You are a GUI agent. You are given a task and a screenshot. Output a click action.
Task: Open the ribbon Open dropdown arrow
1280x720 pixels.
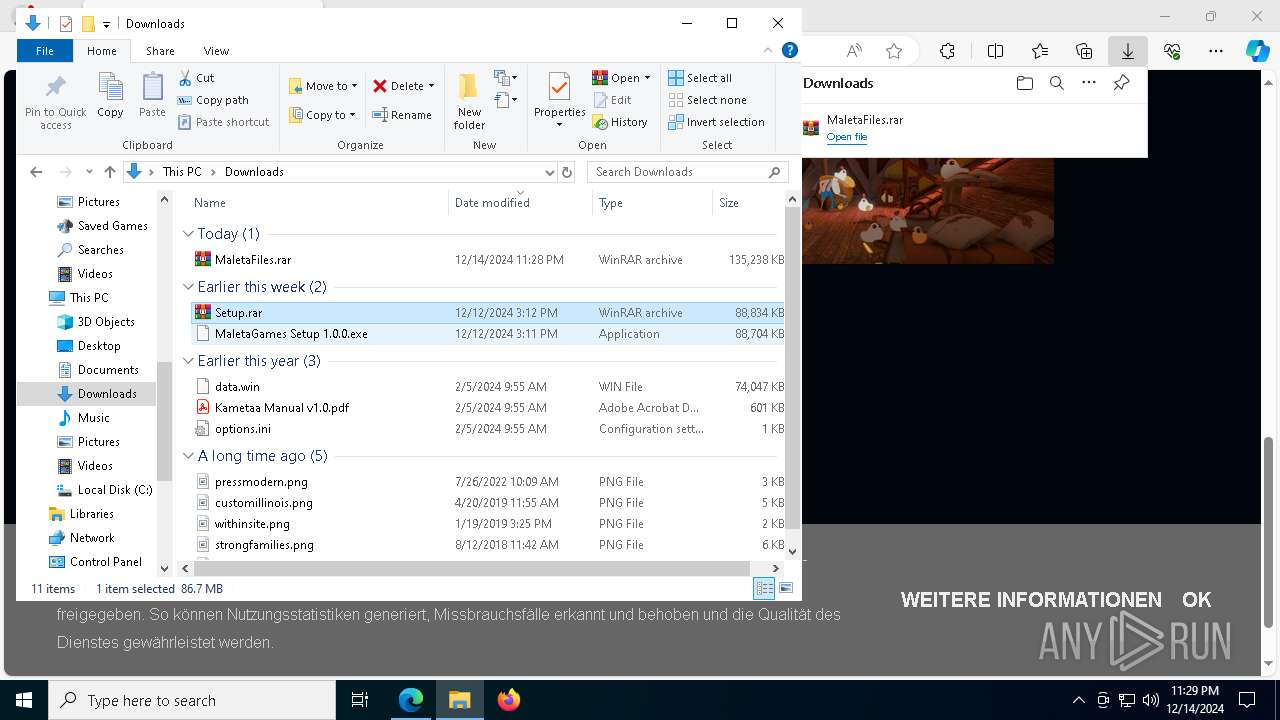[x=647, y=78]
